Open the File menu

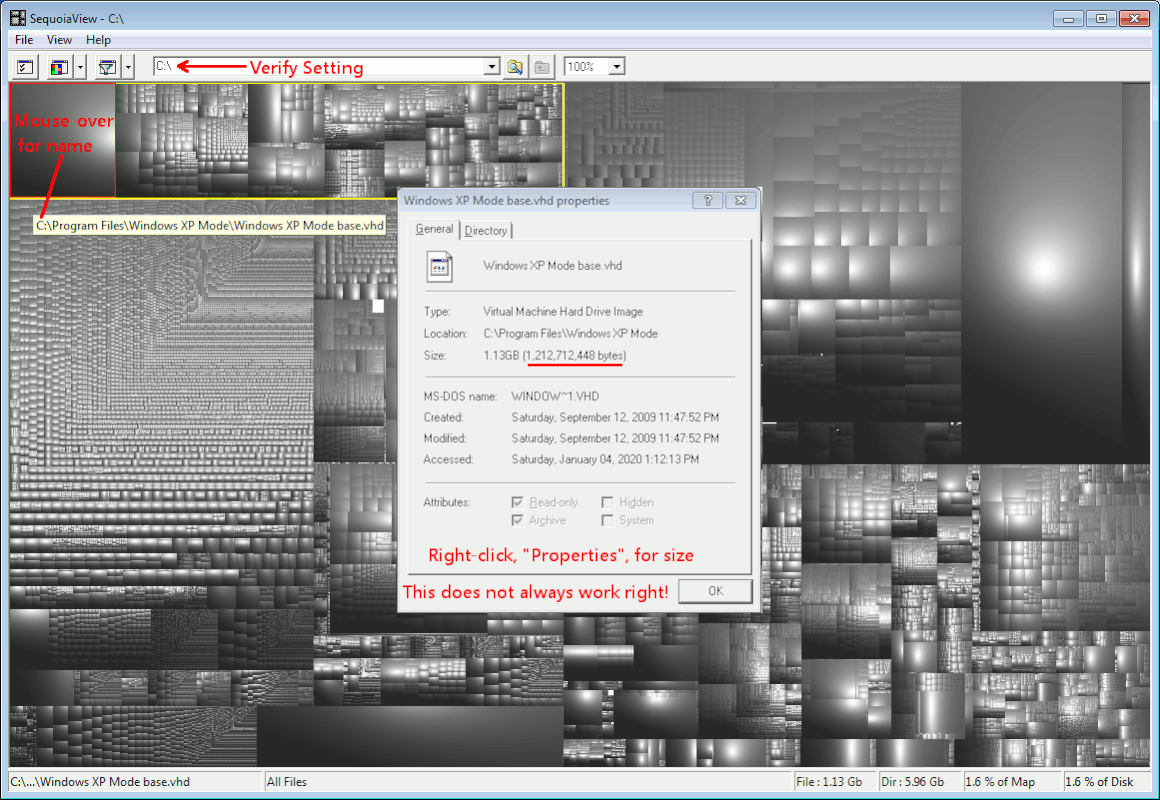point(24,40)
